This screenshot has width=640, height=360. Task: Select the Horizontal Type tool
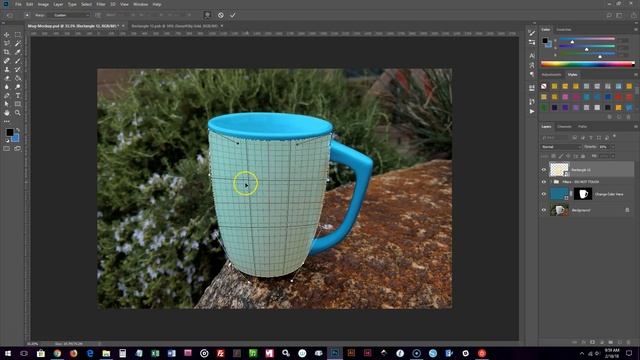pyautogui.click(x=18, y=96)
